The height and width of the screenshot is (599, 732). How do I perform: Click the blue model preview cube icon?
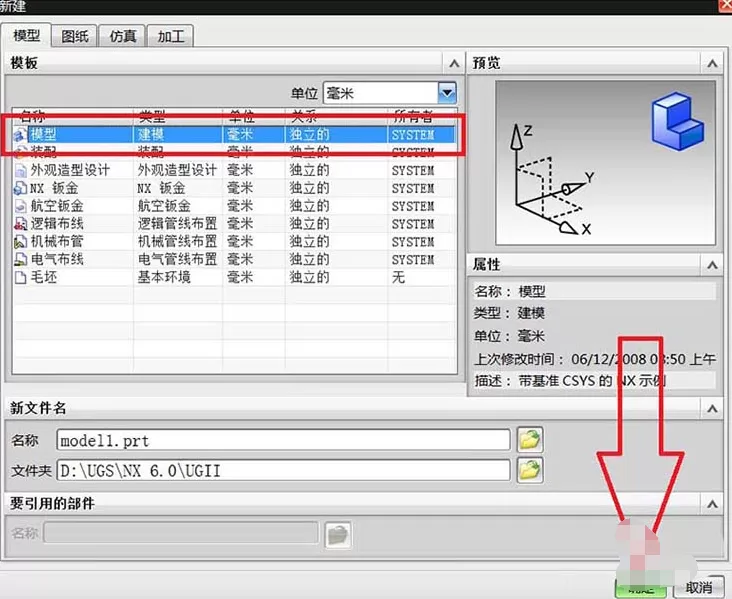point(677,121)
